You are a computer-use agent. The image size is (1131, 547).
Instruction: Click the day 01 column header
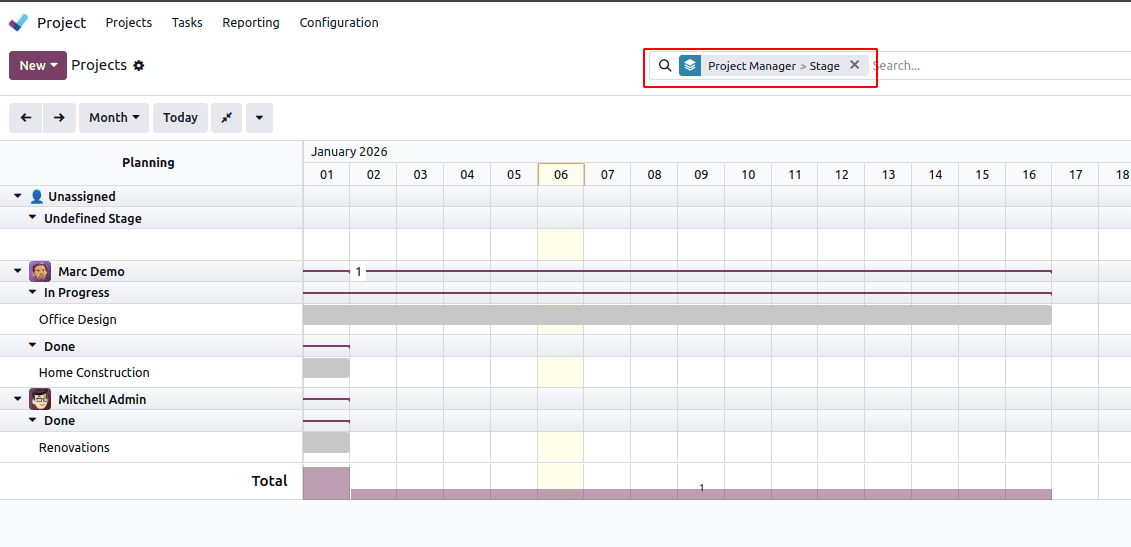tap(327, 174)
